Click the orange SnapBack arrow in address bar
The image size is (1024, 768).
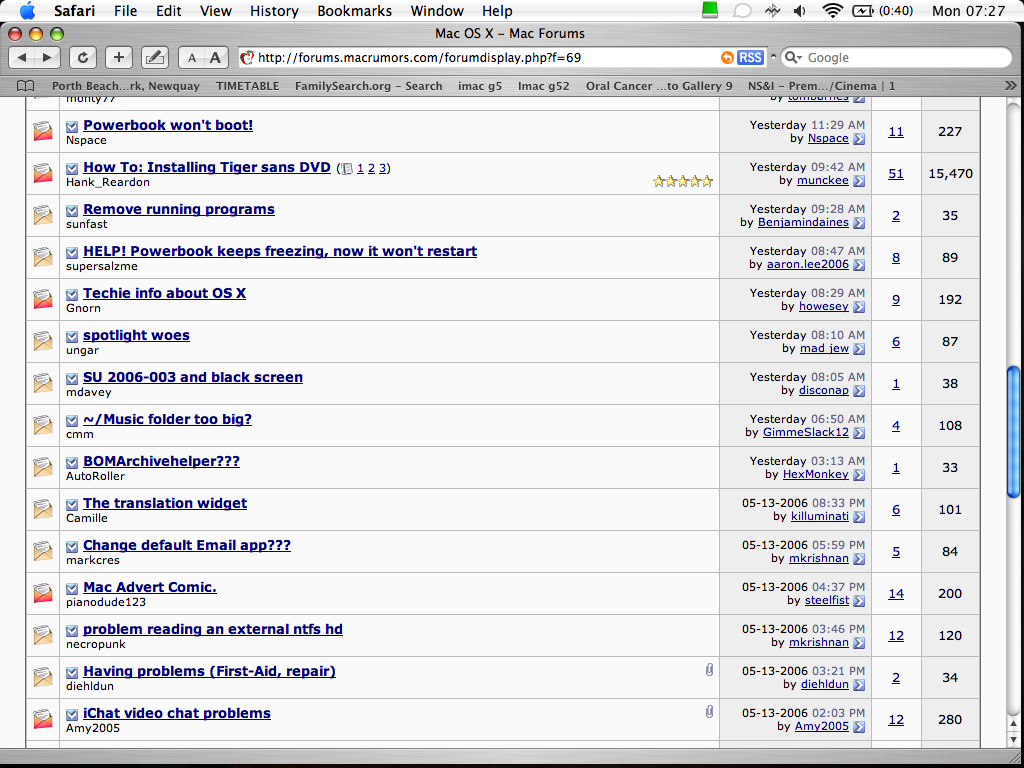[727, 57]
